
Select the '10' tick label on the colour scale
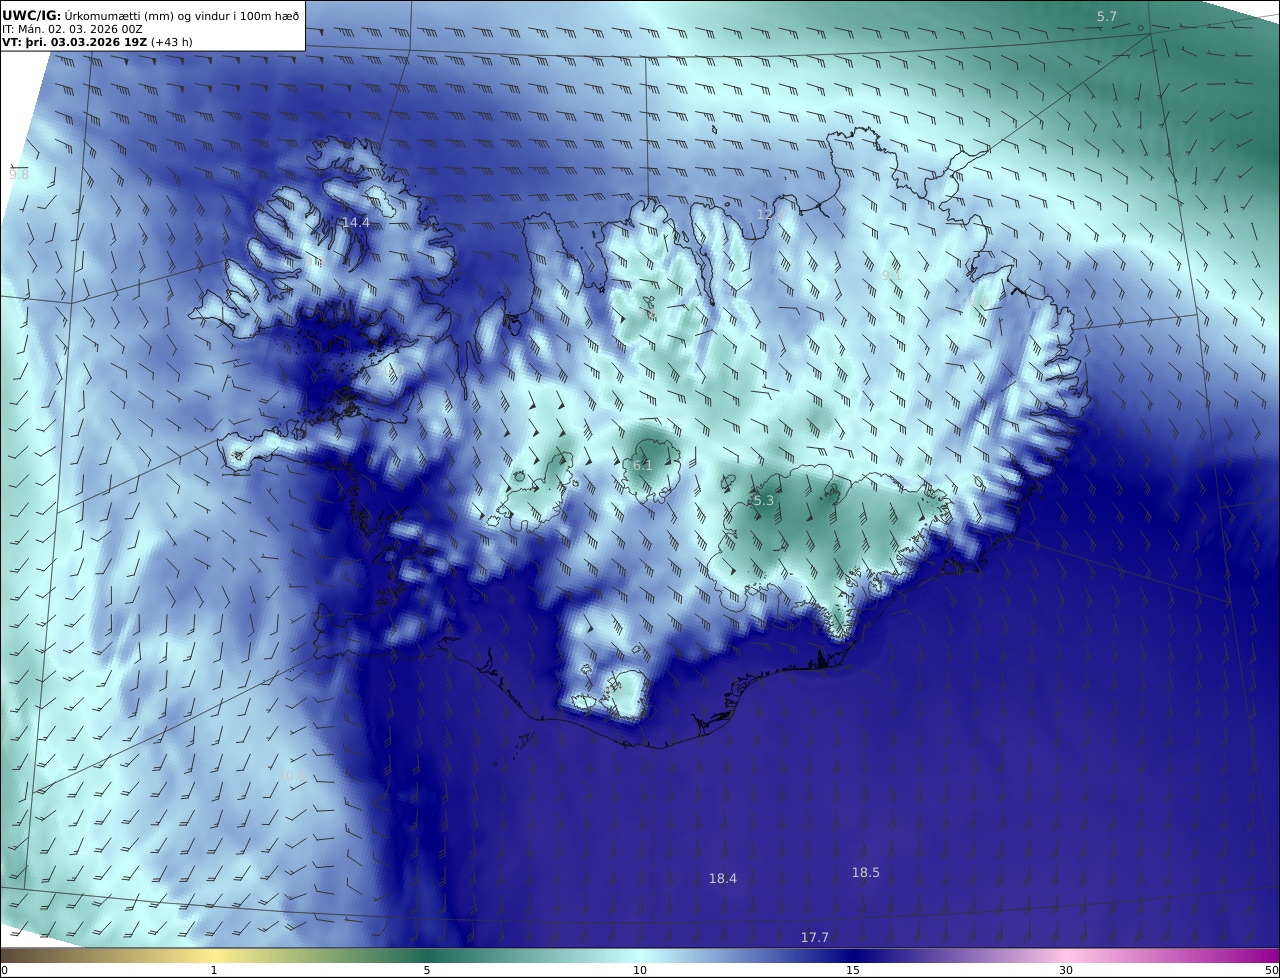coord(640,970)
